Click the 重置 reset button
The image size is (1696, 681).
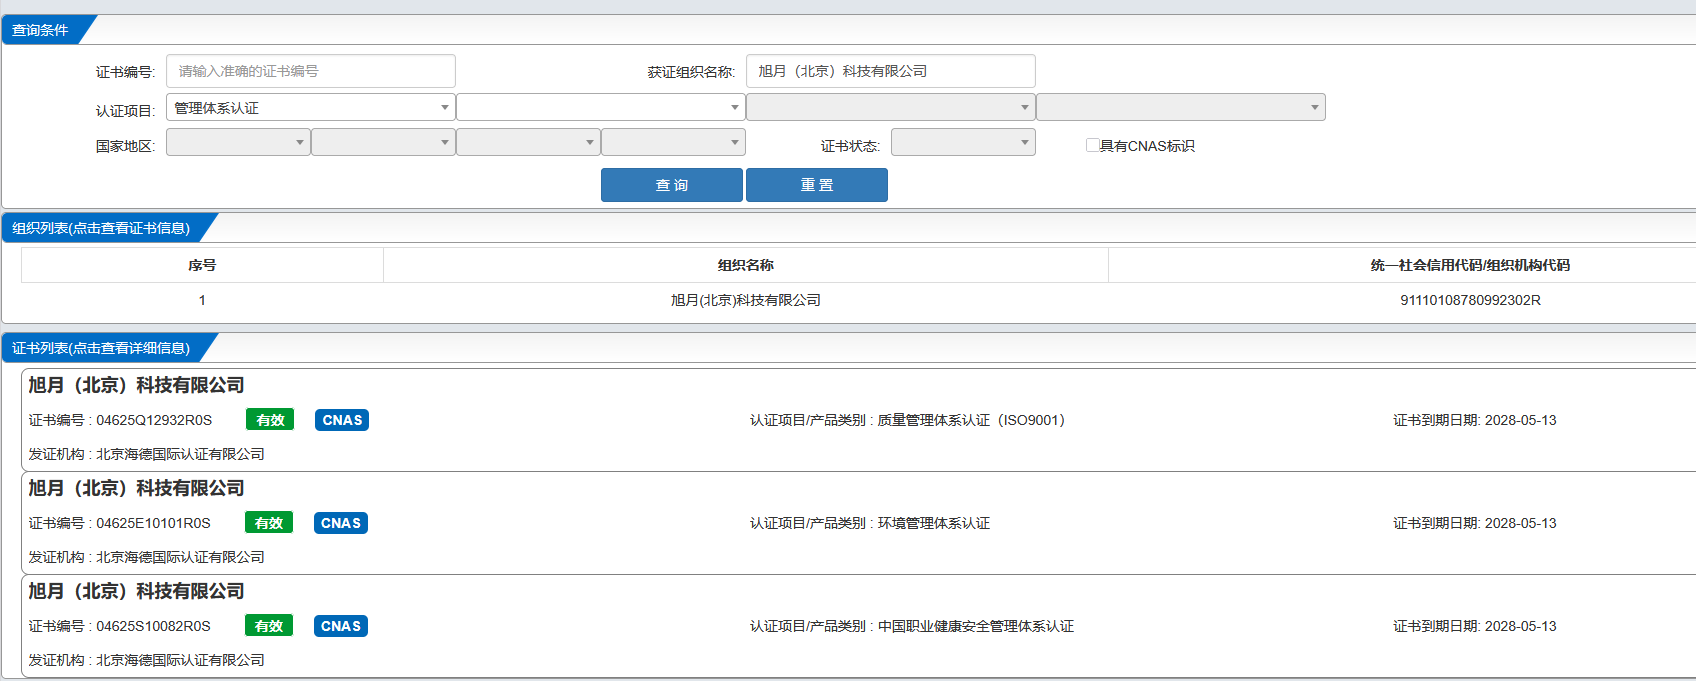click(x=816, y=185)
